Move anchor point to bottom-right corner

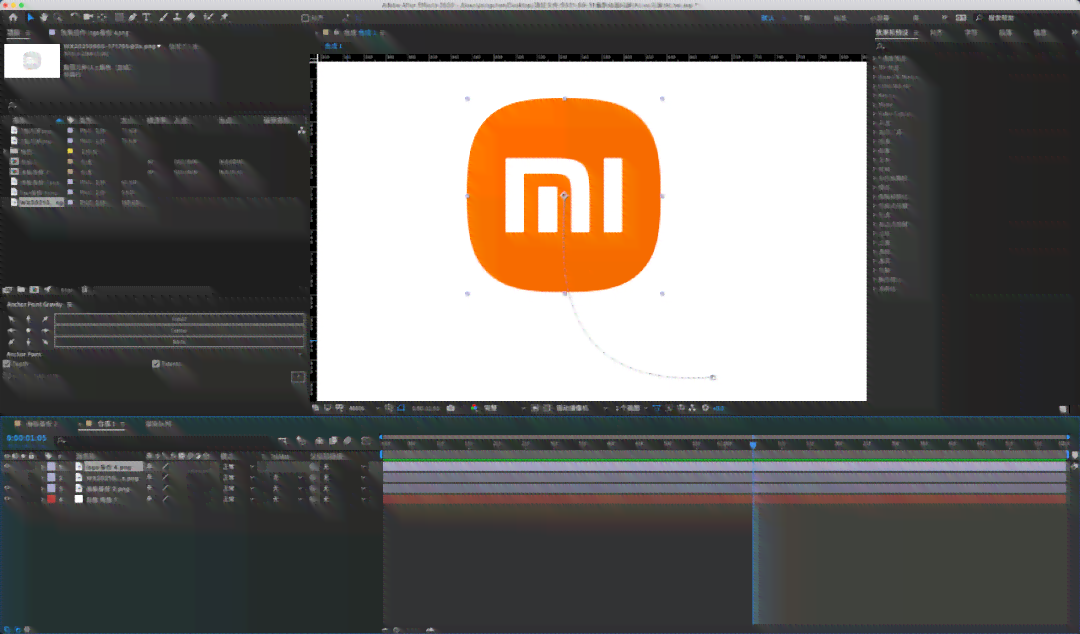(x=45, y=342)
